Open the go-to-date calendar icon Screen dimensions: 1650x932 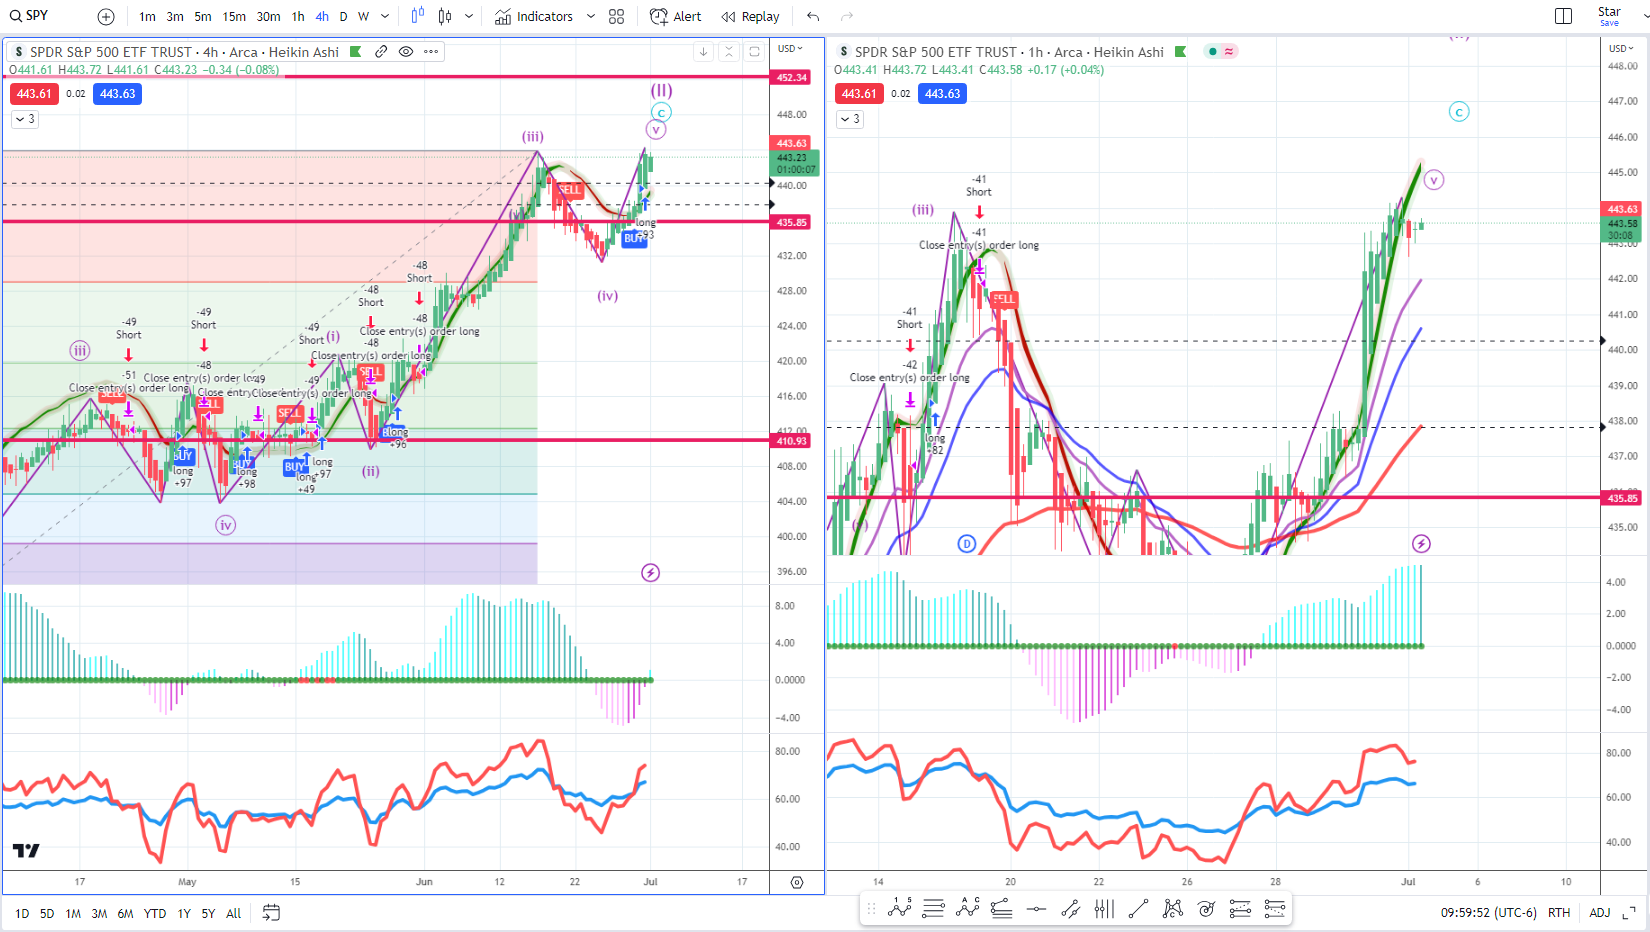click(271, 912)
